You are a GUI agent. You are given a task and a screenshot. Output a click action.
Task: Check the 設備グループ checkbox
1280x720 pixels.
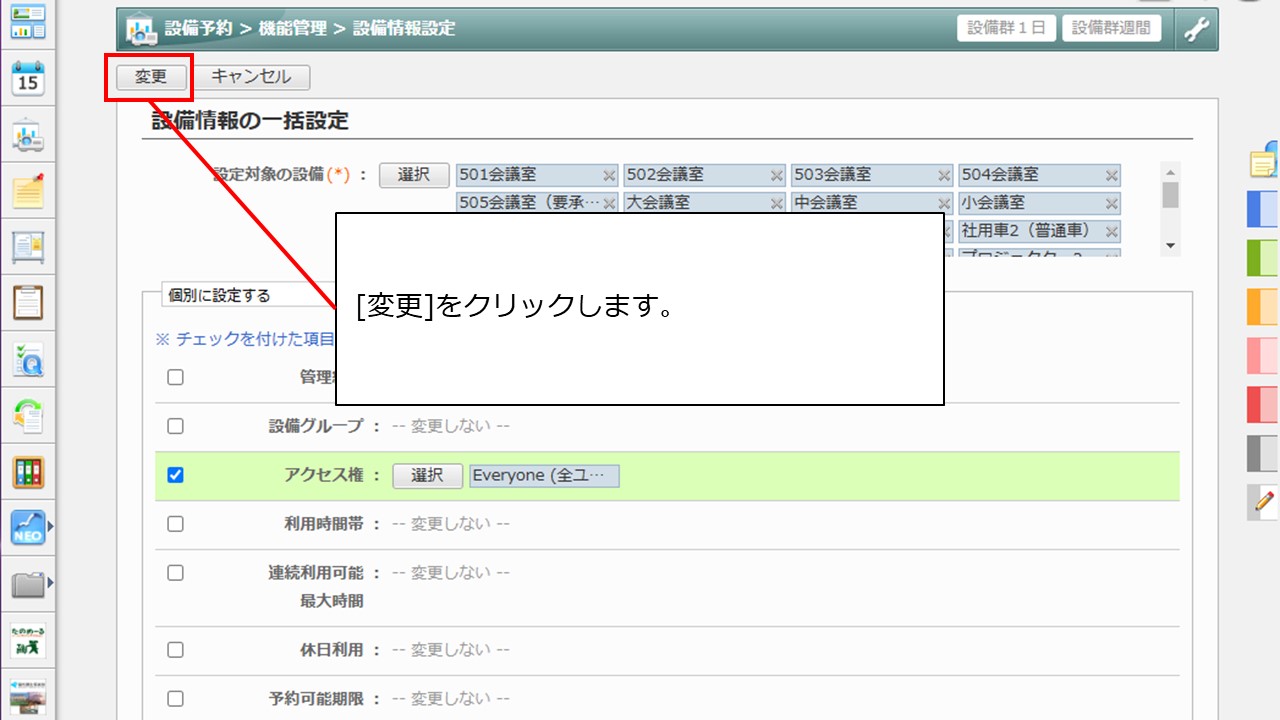pos(175,426)
